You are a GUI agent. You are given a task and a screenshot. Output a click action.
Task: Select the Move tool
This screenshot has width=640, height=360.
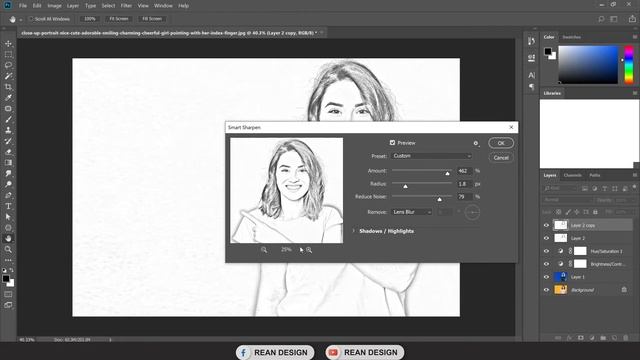tap(8, 43)
